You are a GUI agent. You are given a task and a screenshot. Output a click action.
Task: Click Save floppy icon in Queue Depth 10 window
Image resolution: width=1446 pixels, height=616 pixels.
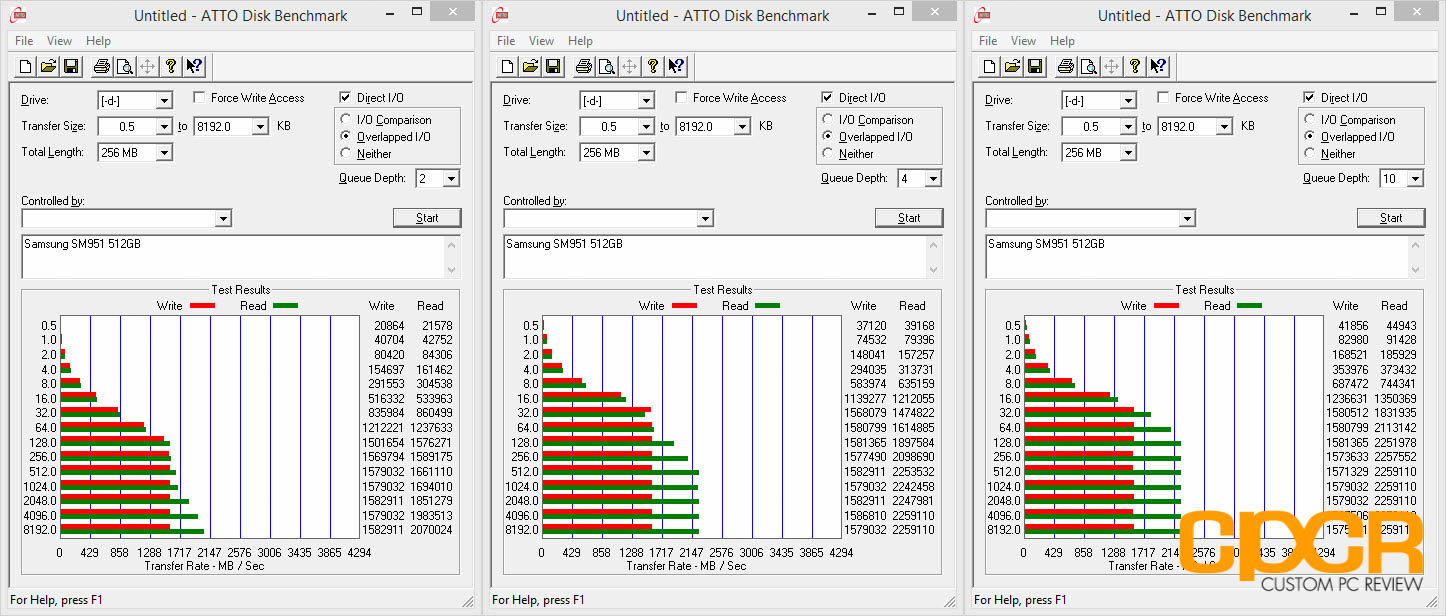1035,67
